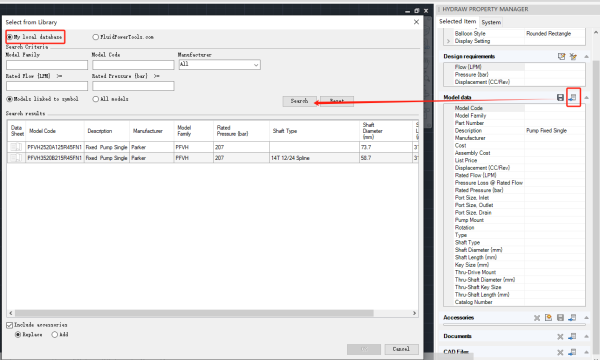
Task: Click the Model data library select icon
Action: [573, 98]
